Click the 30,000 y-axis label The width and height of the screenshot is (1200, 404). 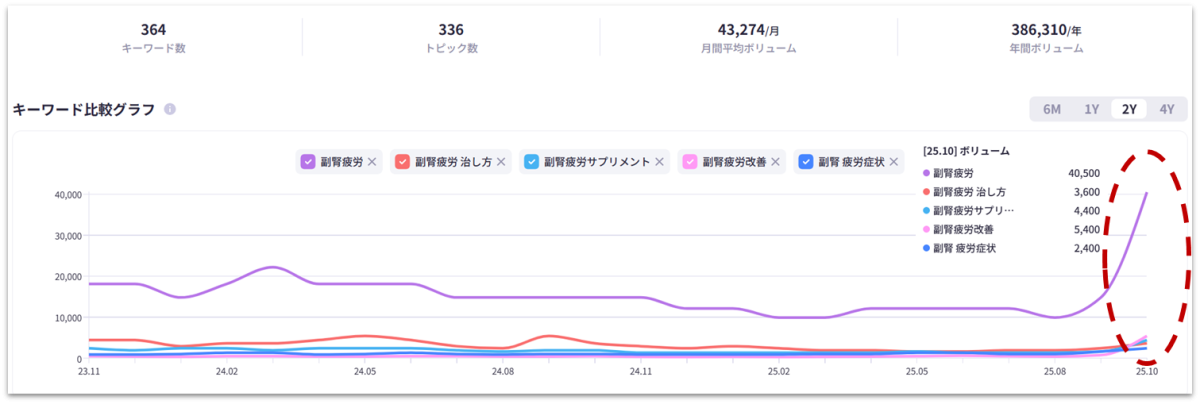pos(66,236)
